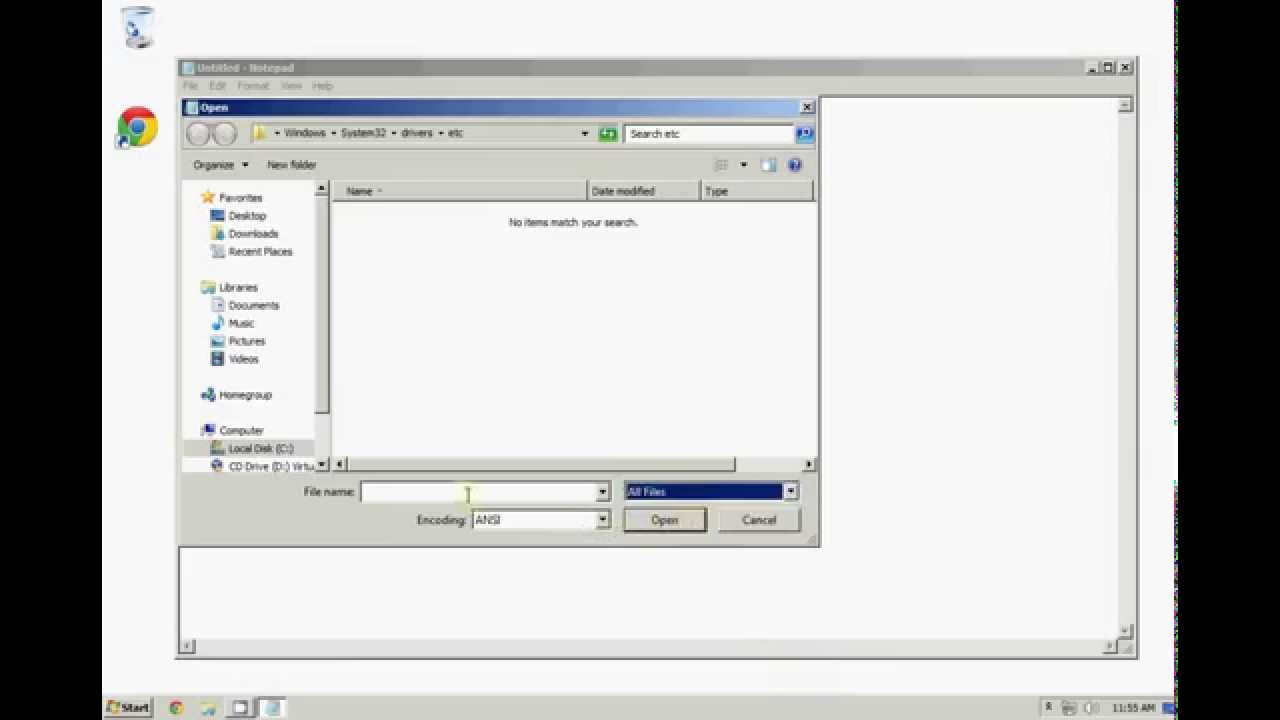Screen dimensions: 1280x720
Task: Sort by the Type column header
Action: (757, 191)
